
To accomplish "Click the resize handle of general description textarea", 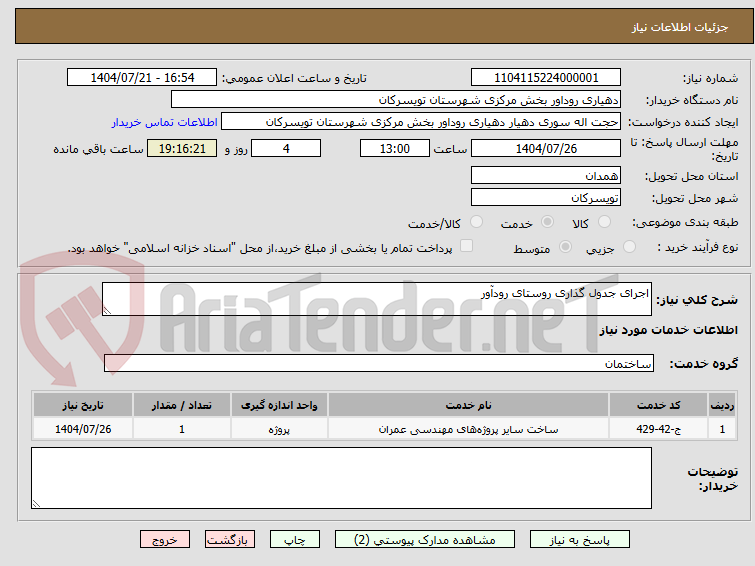I will pyautogui.click(x=107, y=311).
